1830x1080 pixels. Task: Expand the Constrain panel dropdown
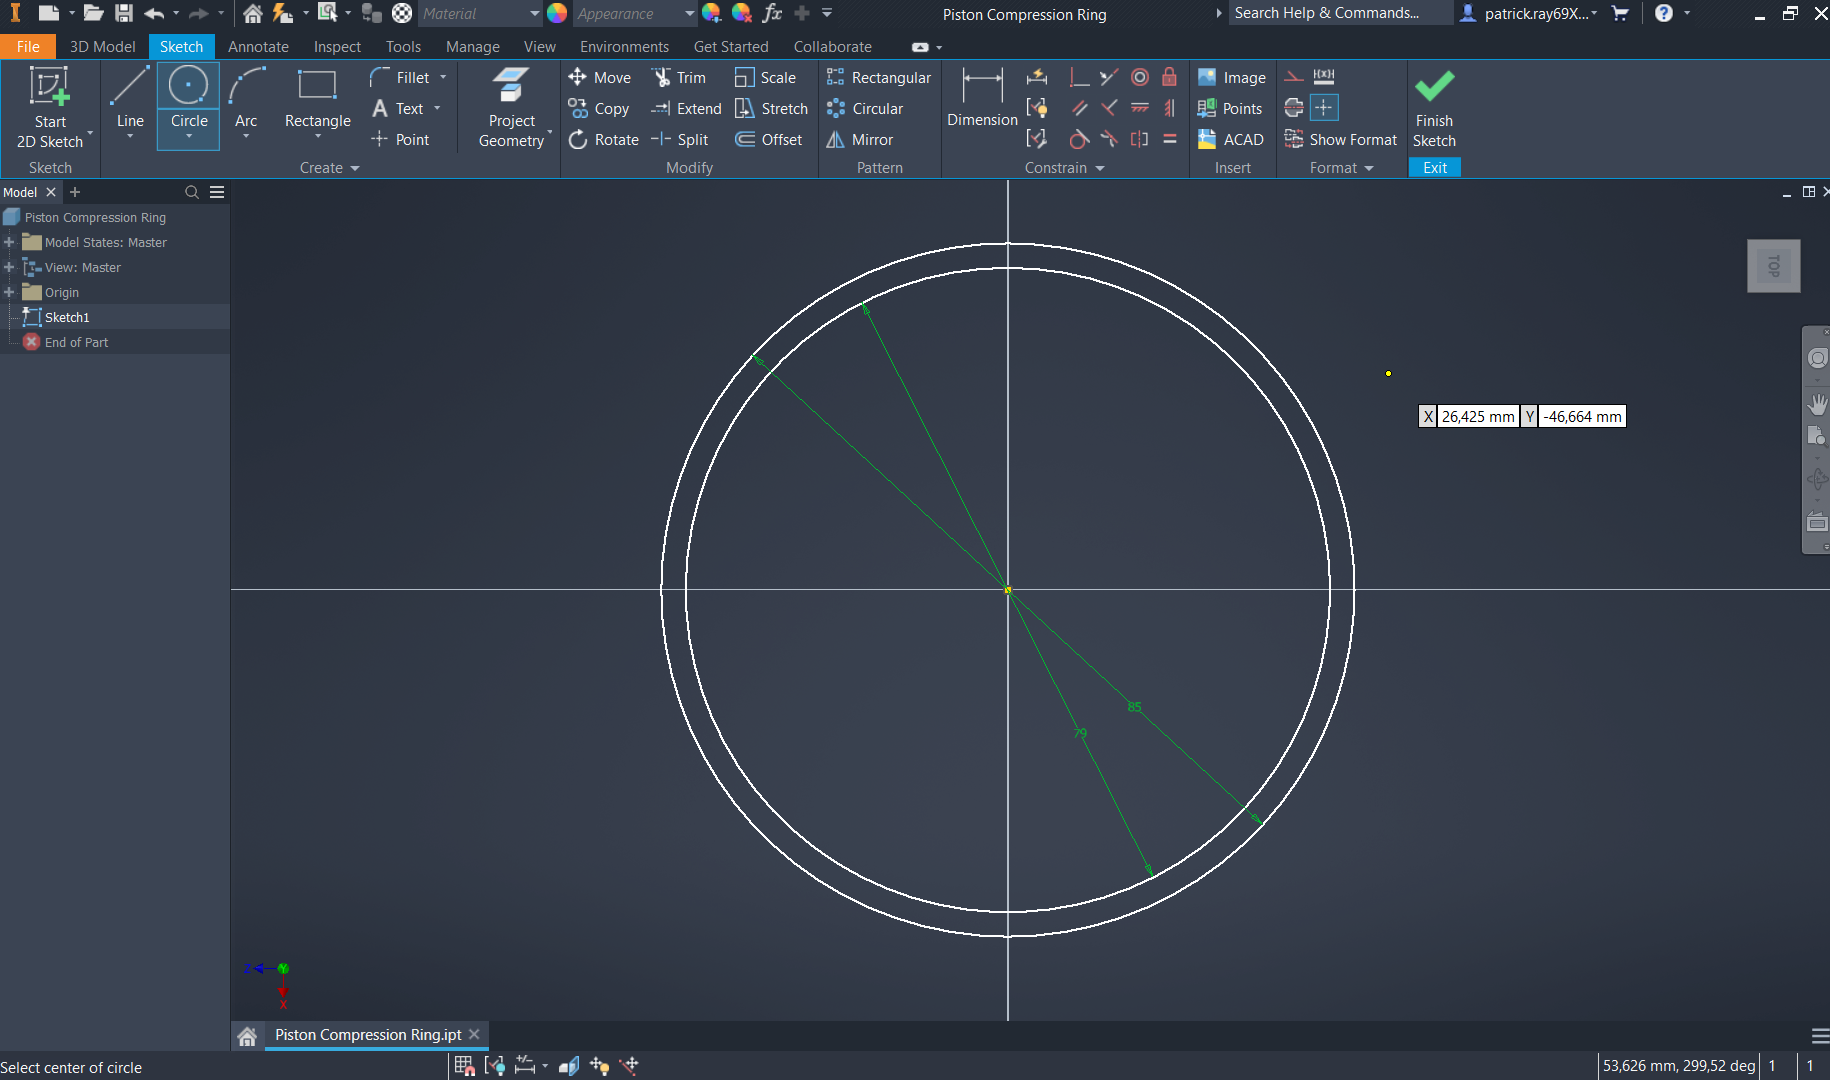click(x=1100, y=168)
